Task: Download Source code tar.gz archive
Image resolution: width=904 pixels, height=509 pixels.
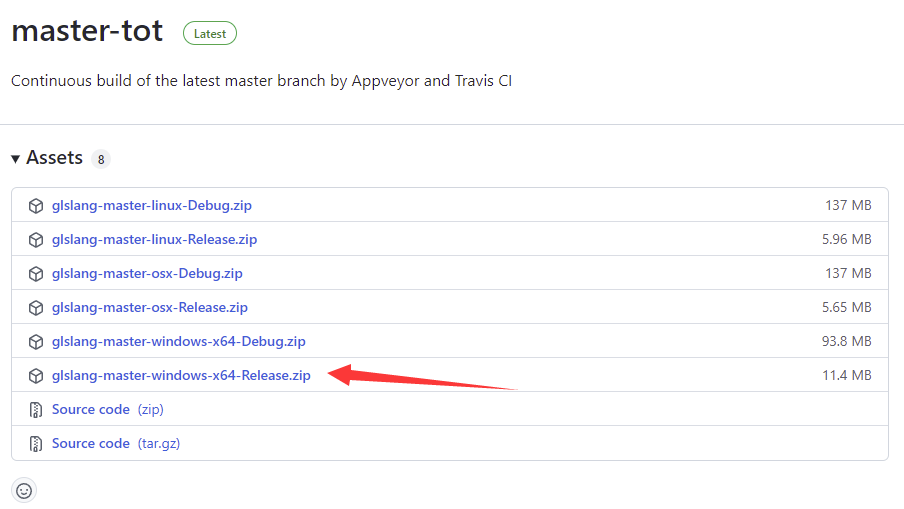Action: pyautogui.click(x=91, y=444)
